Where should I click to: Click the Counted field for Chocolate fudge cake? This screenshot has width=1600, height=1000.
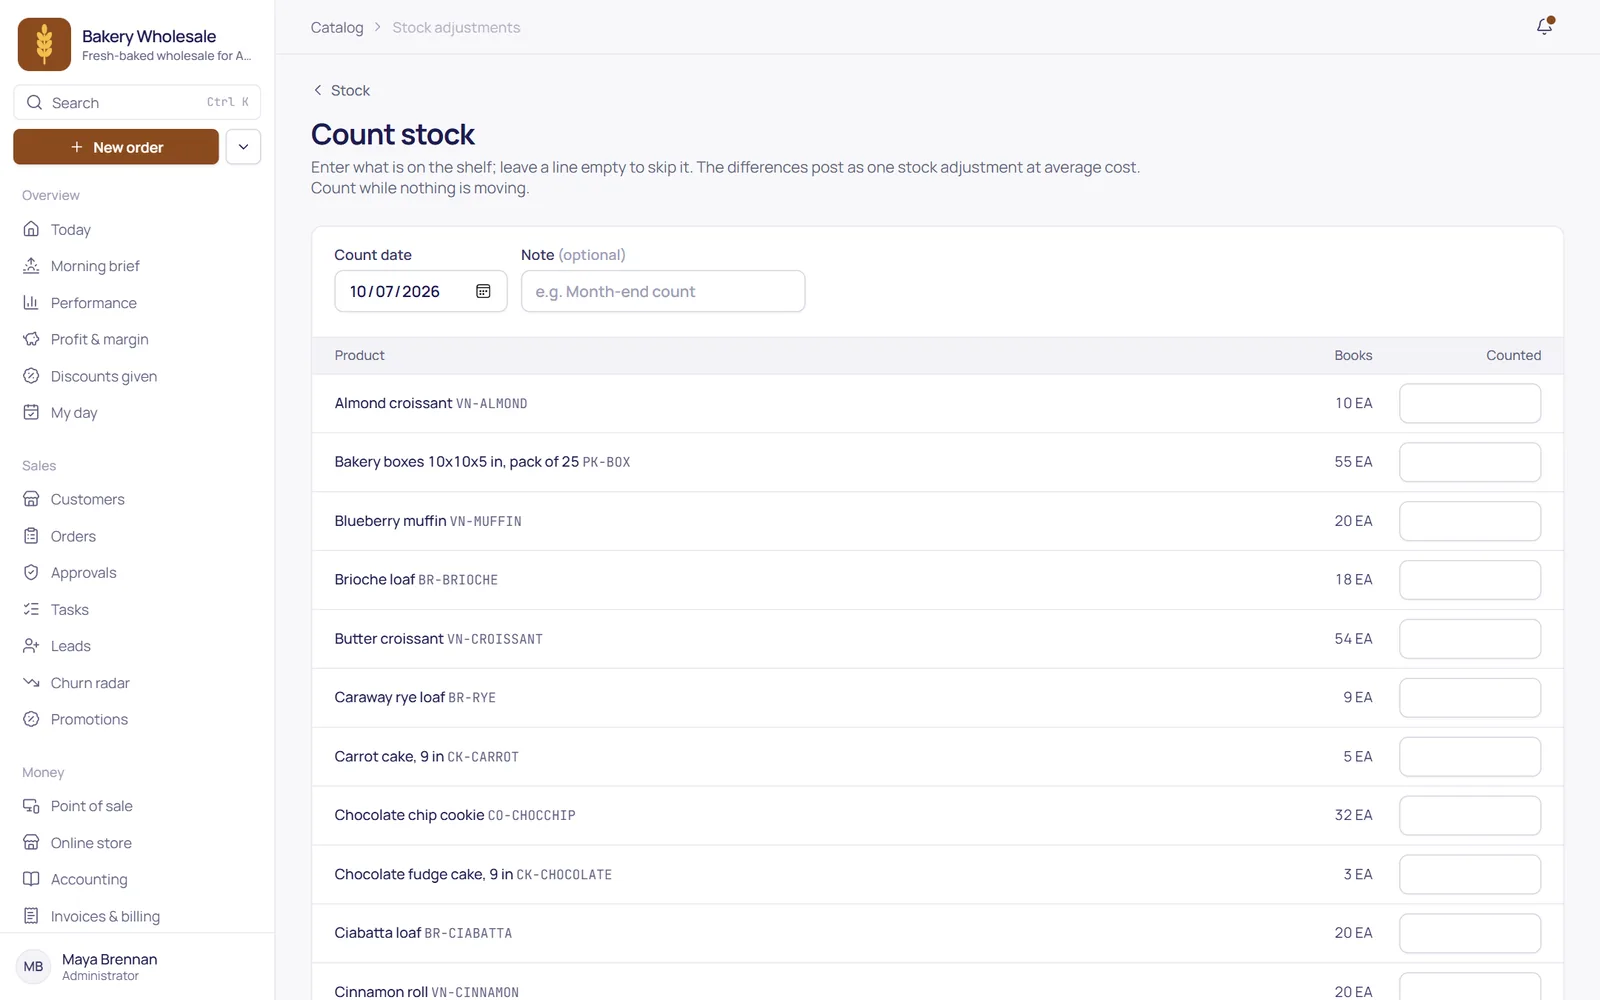[x=1470, y=874]
